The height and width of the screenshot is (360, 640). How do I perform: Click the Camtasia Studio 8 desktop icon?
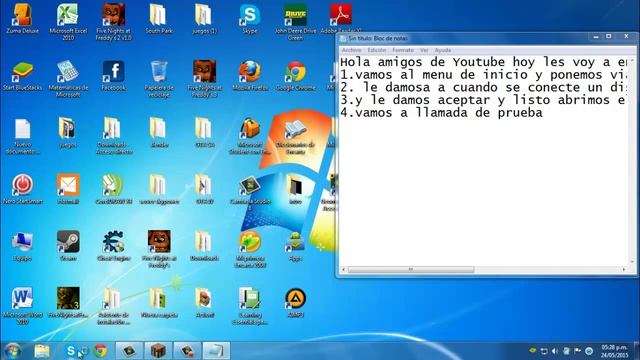[x=249, y=193]
